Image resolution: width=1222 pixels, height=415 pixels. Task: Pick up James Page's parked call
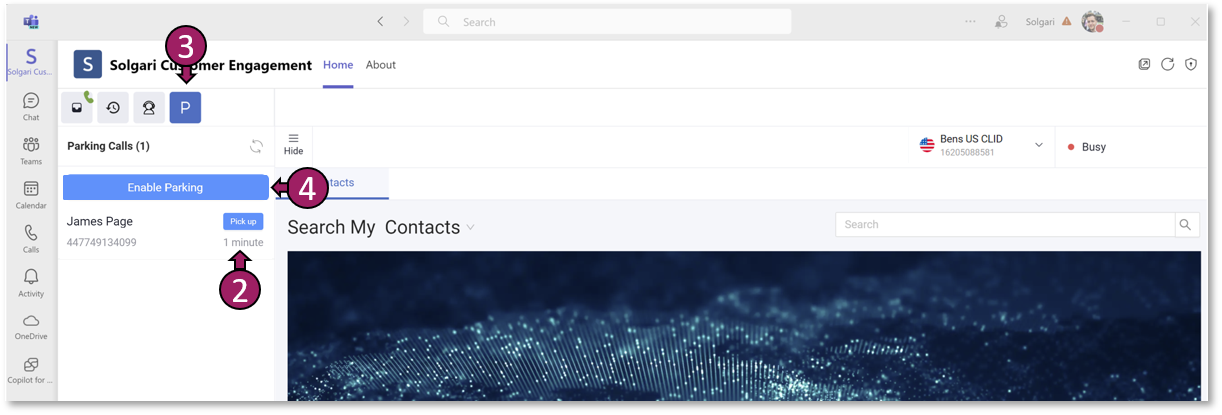(x=243, y=222)
